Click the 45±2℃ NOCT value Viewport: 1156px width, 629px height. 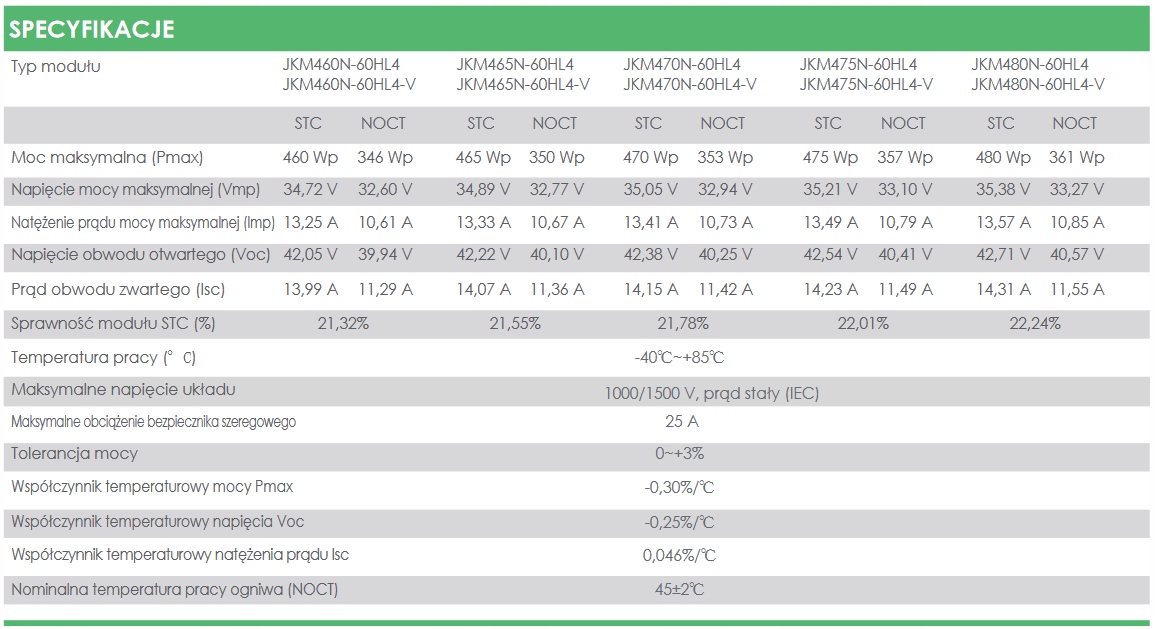(x=679, y=589)
